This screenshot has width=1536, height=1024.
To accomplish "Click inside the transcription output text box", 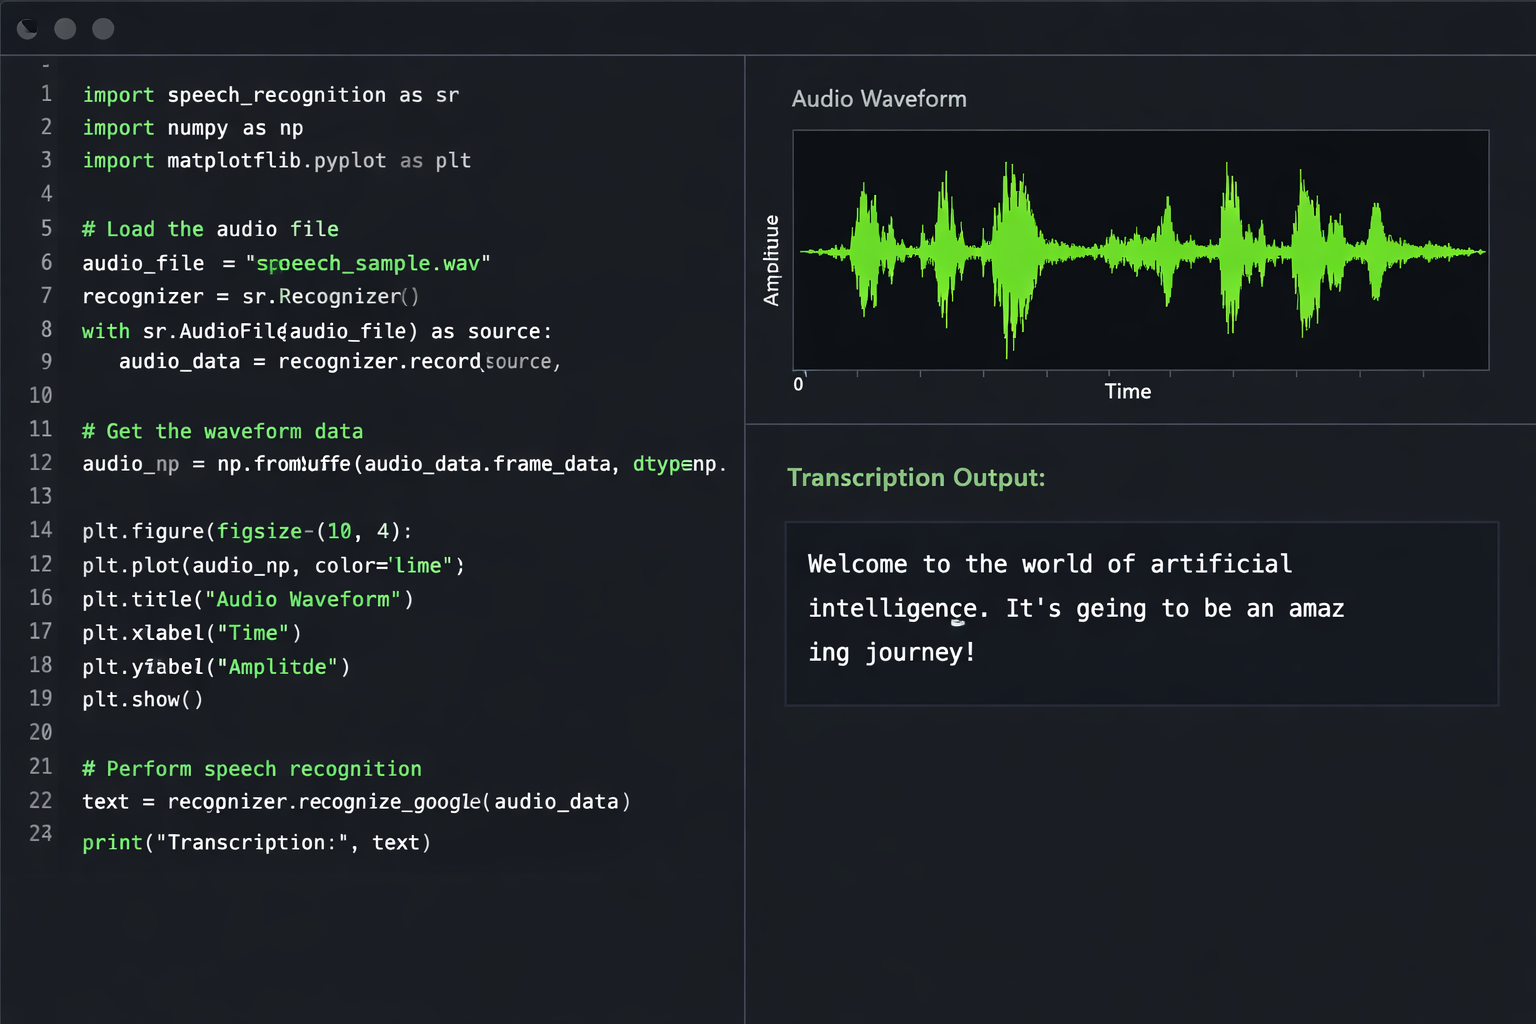I will (x=1141, y=612).
